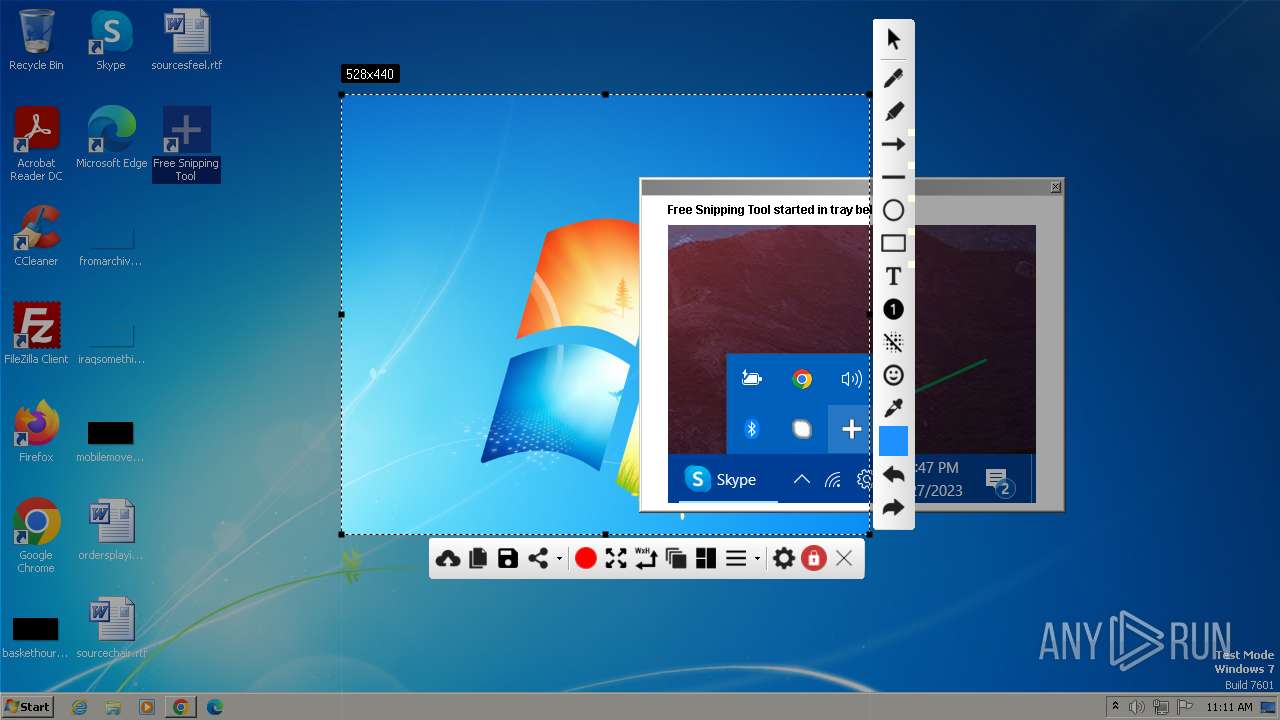This screenshot has height=720, width=1280.
Task: Open File Explorer from taskbar
Action: (113, 707)
